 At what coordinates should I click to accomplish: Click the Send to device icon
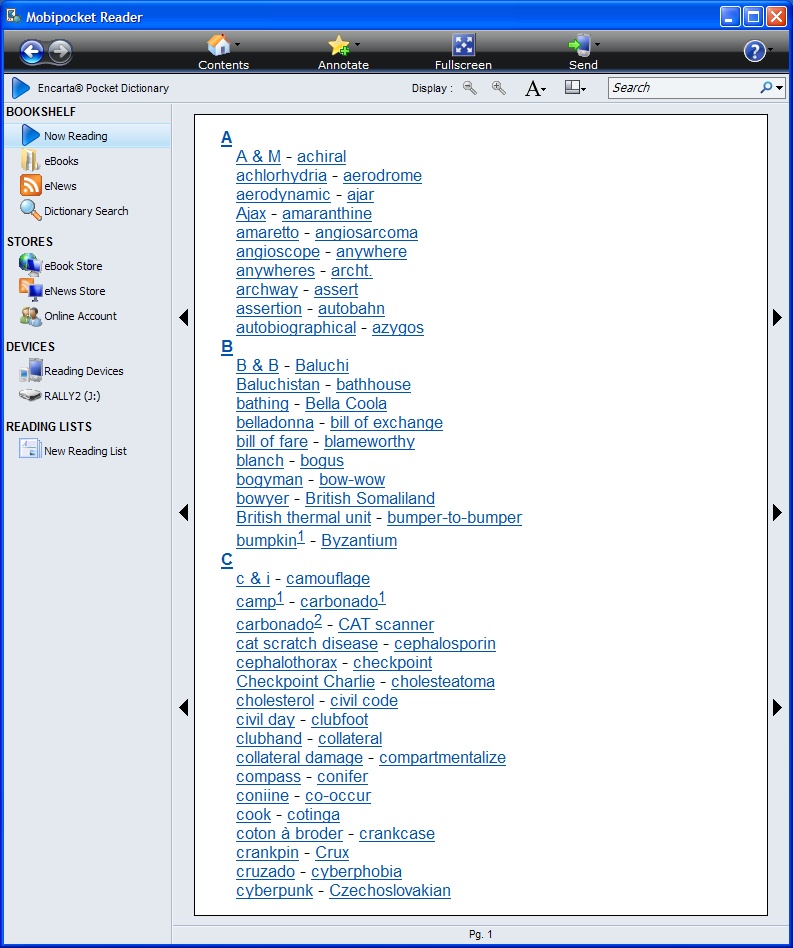tap(579, 45)
